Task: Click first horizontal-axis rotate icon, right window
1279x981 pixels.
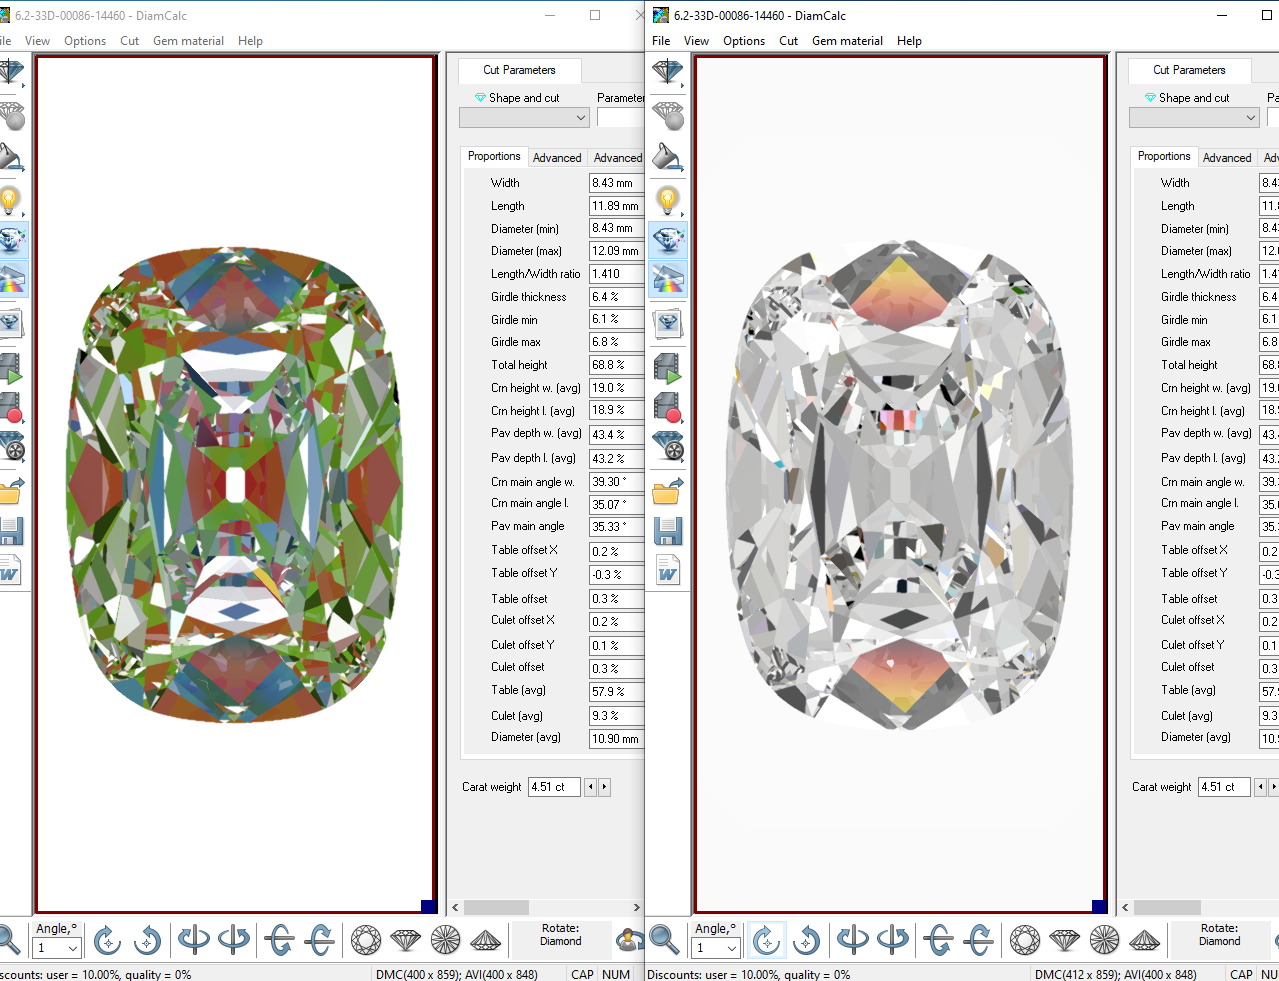Action: 938,940
